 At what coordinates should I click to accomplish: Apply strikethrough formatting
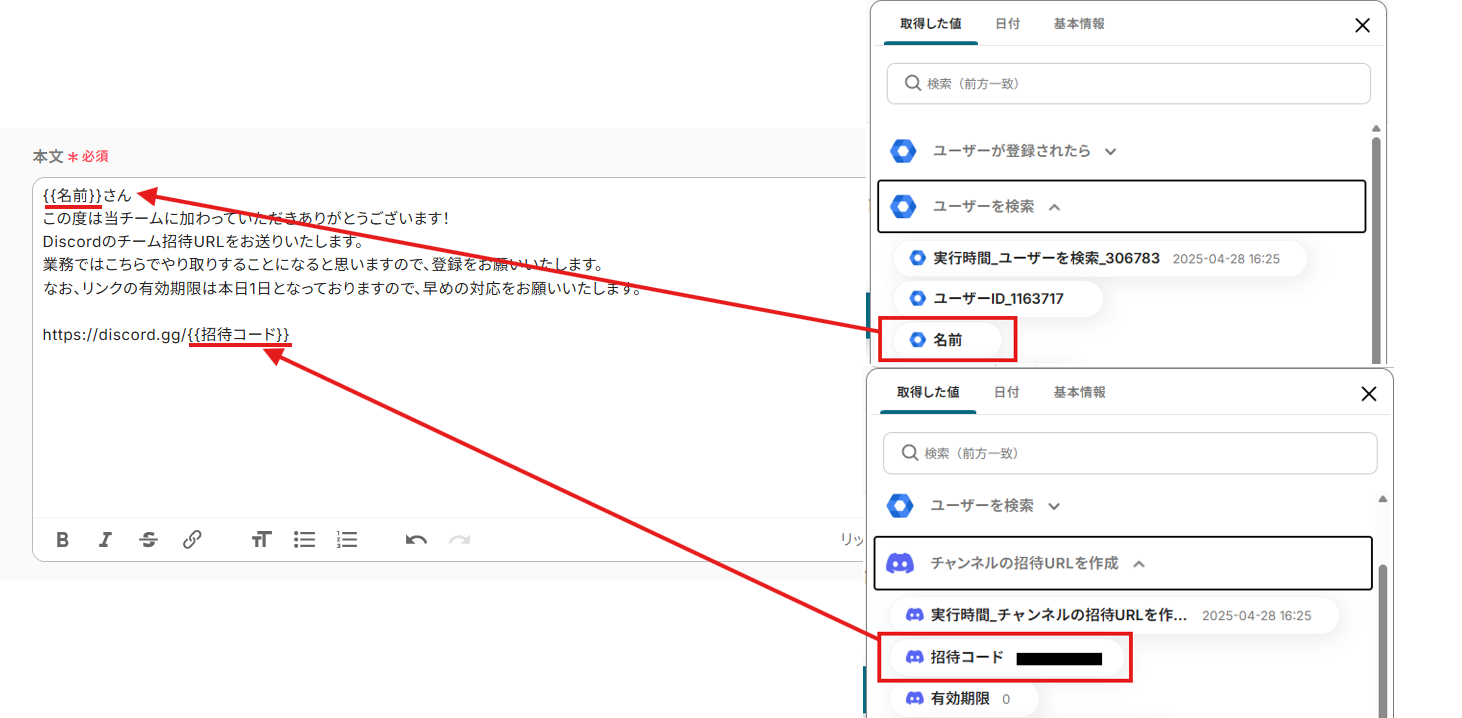pos(149,540)
